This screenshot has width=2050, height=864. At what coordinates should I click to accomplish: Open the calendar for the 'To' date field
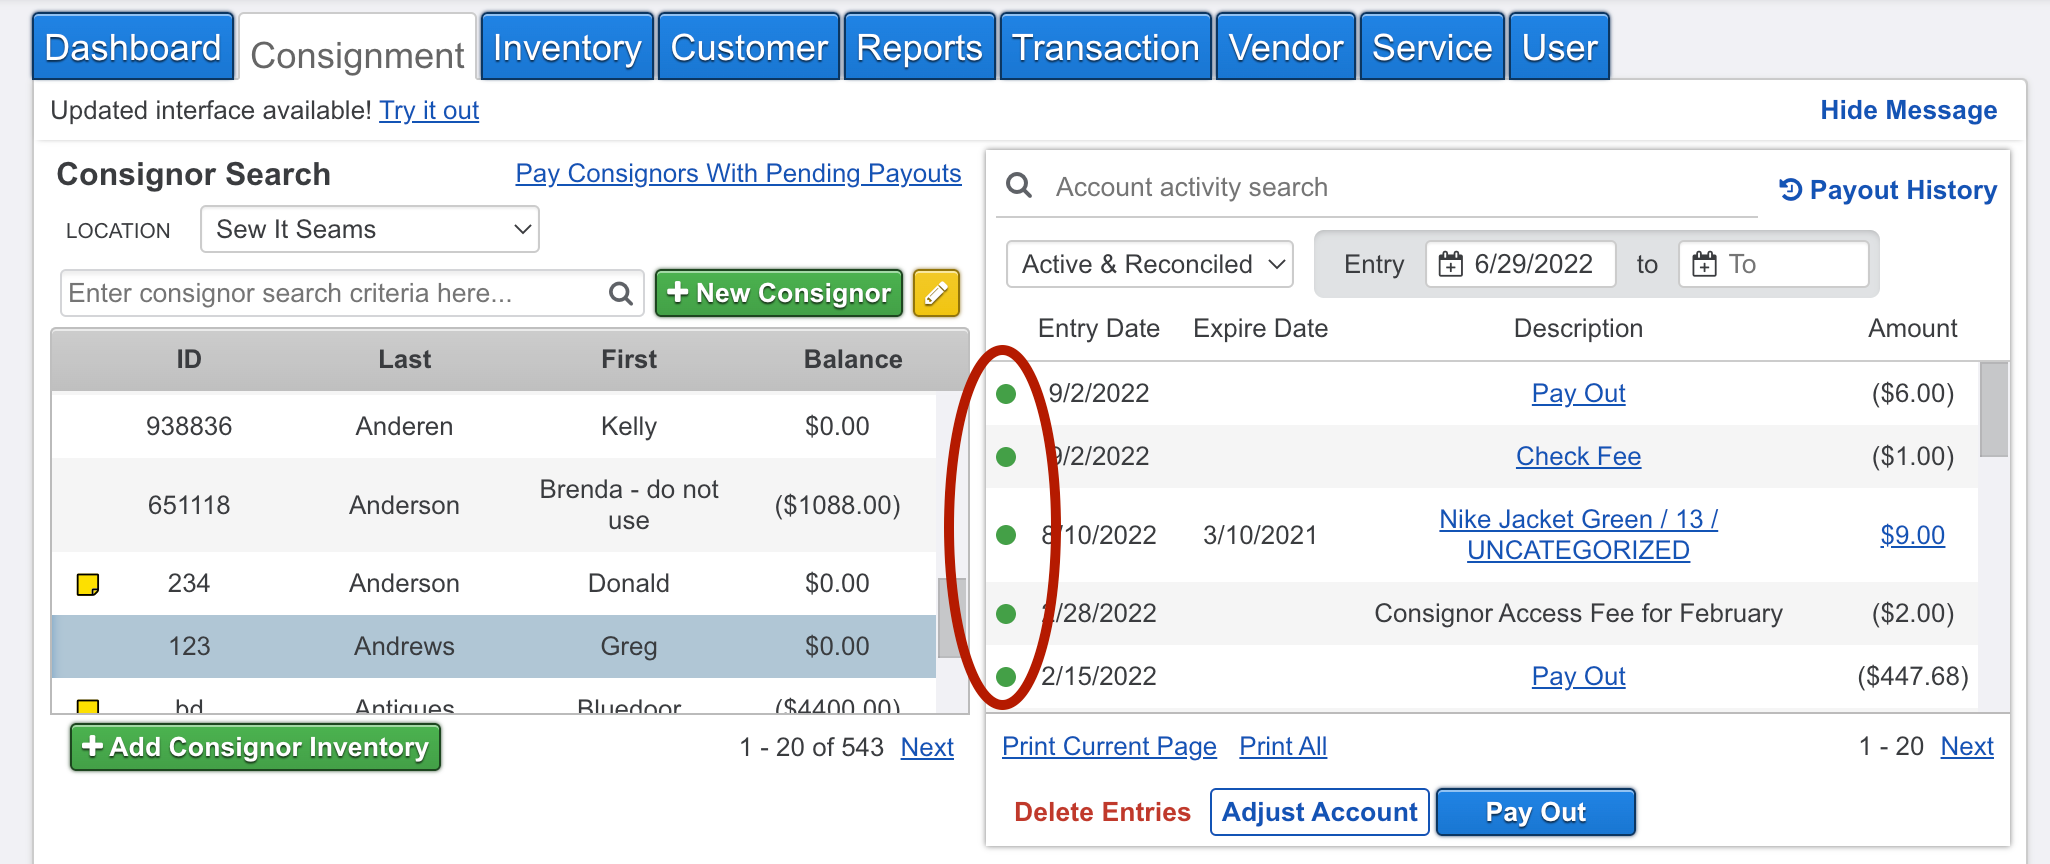(x=1703, y=264)
